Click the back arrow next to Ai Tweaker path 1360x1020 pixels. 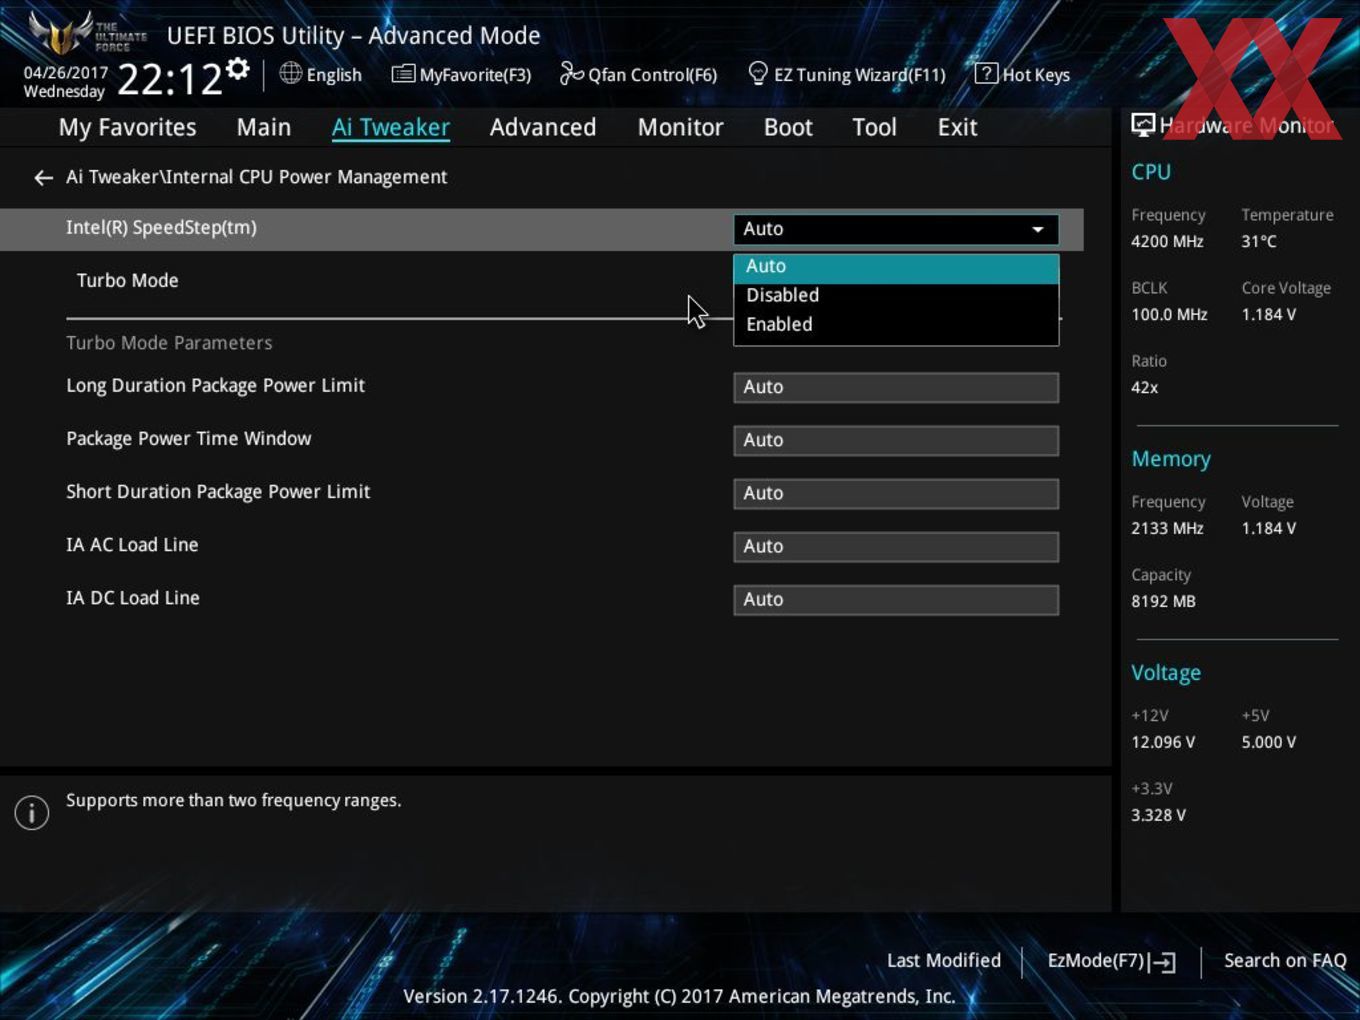[43, 178]
